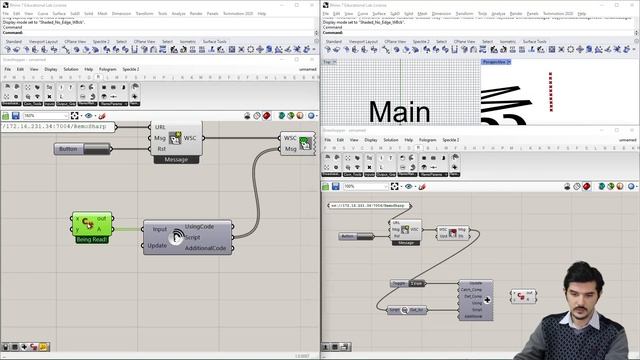Viewport: 640px width, 360px height.
Task: Open file icon in right Grasshopper canvas toolbar
Action: click(x=325, y=187)
